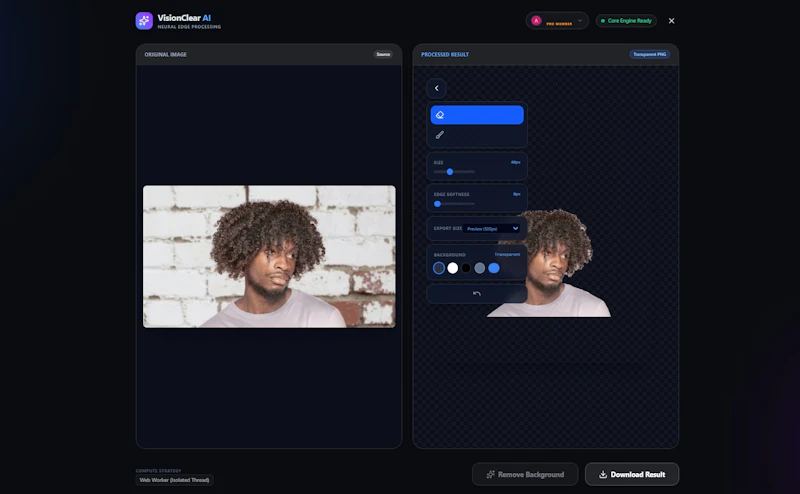Click the account avatar letter A
The width and height of the screenshot is (800, 494).
(x=536, y=20)
